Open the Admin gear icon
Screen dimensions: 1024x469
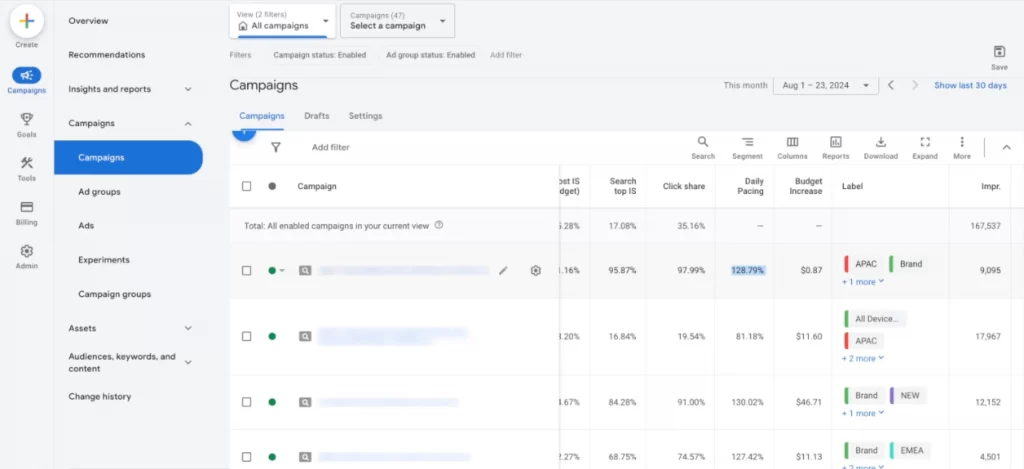pos(27,251)
